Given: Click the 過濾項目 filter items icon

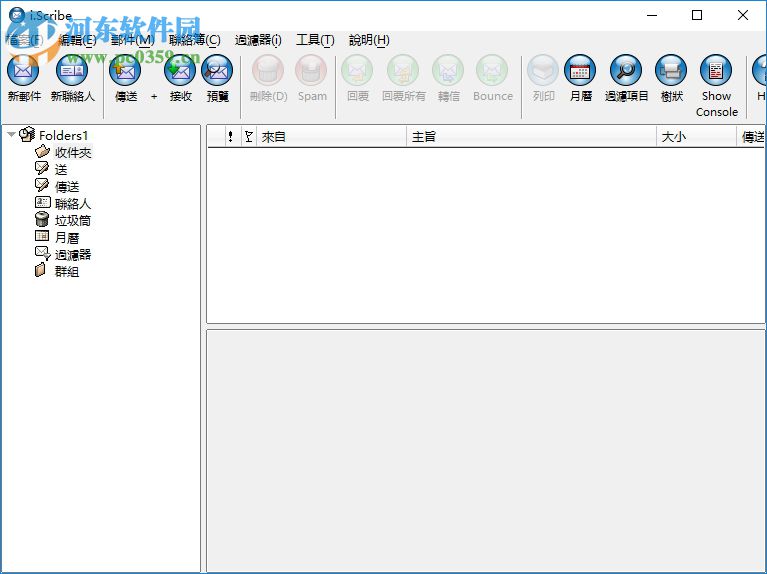Looking at the screenshot, I should 626,71.
